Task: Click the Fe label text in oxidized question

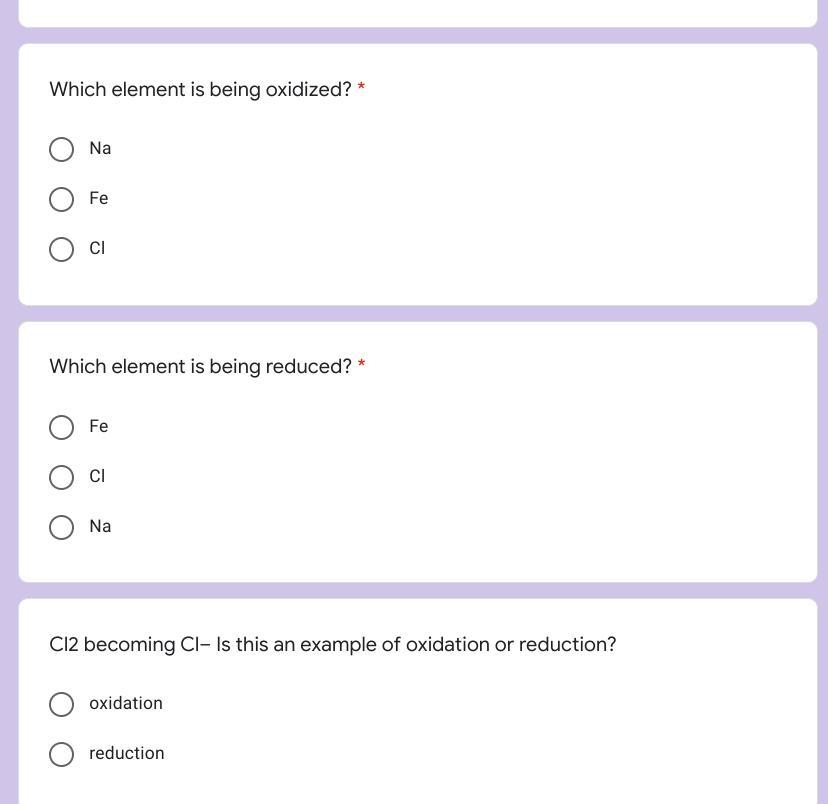Action: [98, 199]
